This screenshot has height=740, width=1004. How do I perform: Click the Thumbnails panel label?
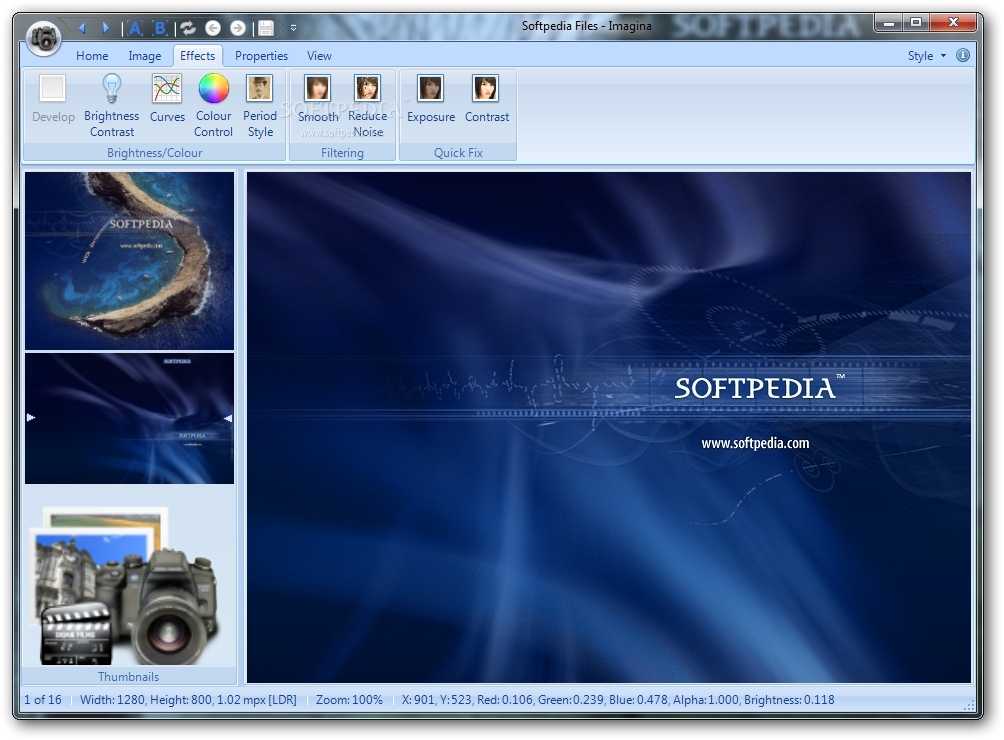(x=128, y=677)
